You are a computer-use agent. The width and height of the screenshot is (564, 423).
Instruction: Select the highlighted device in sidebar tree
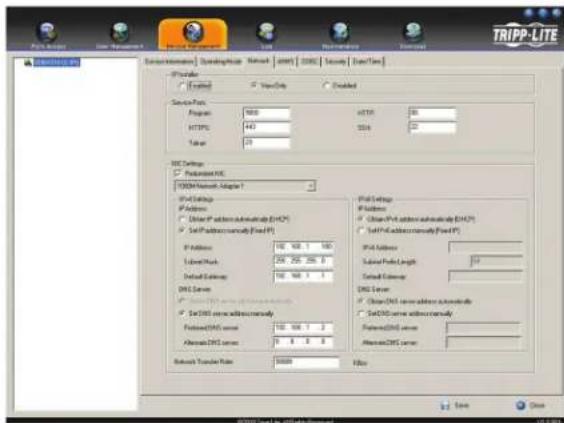(56, 63)
